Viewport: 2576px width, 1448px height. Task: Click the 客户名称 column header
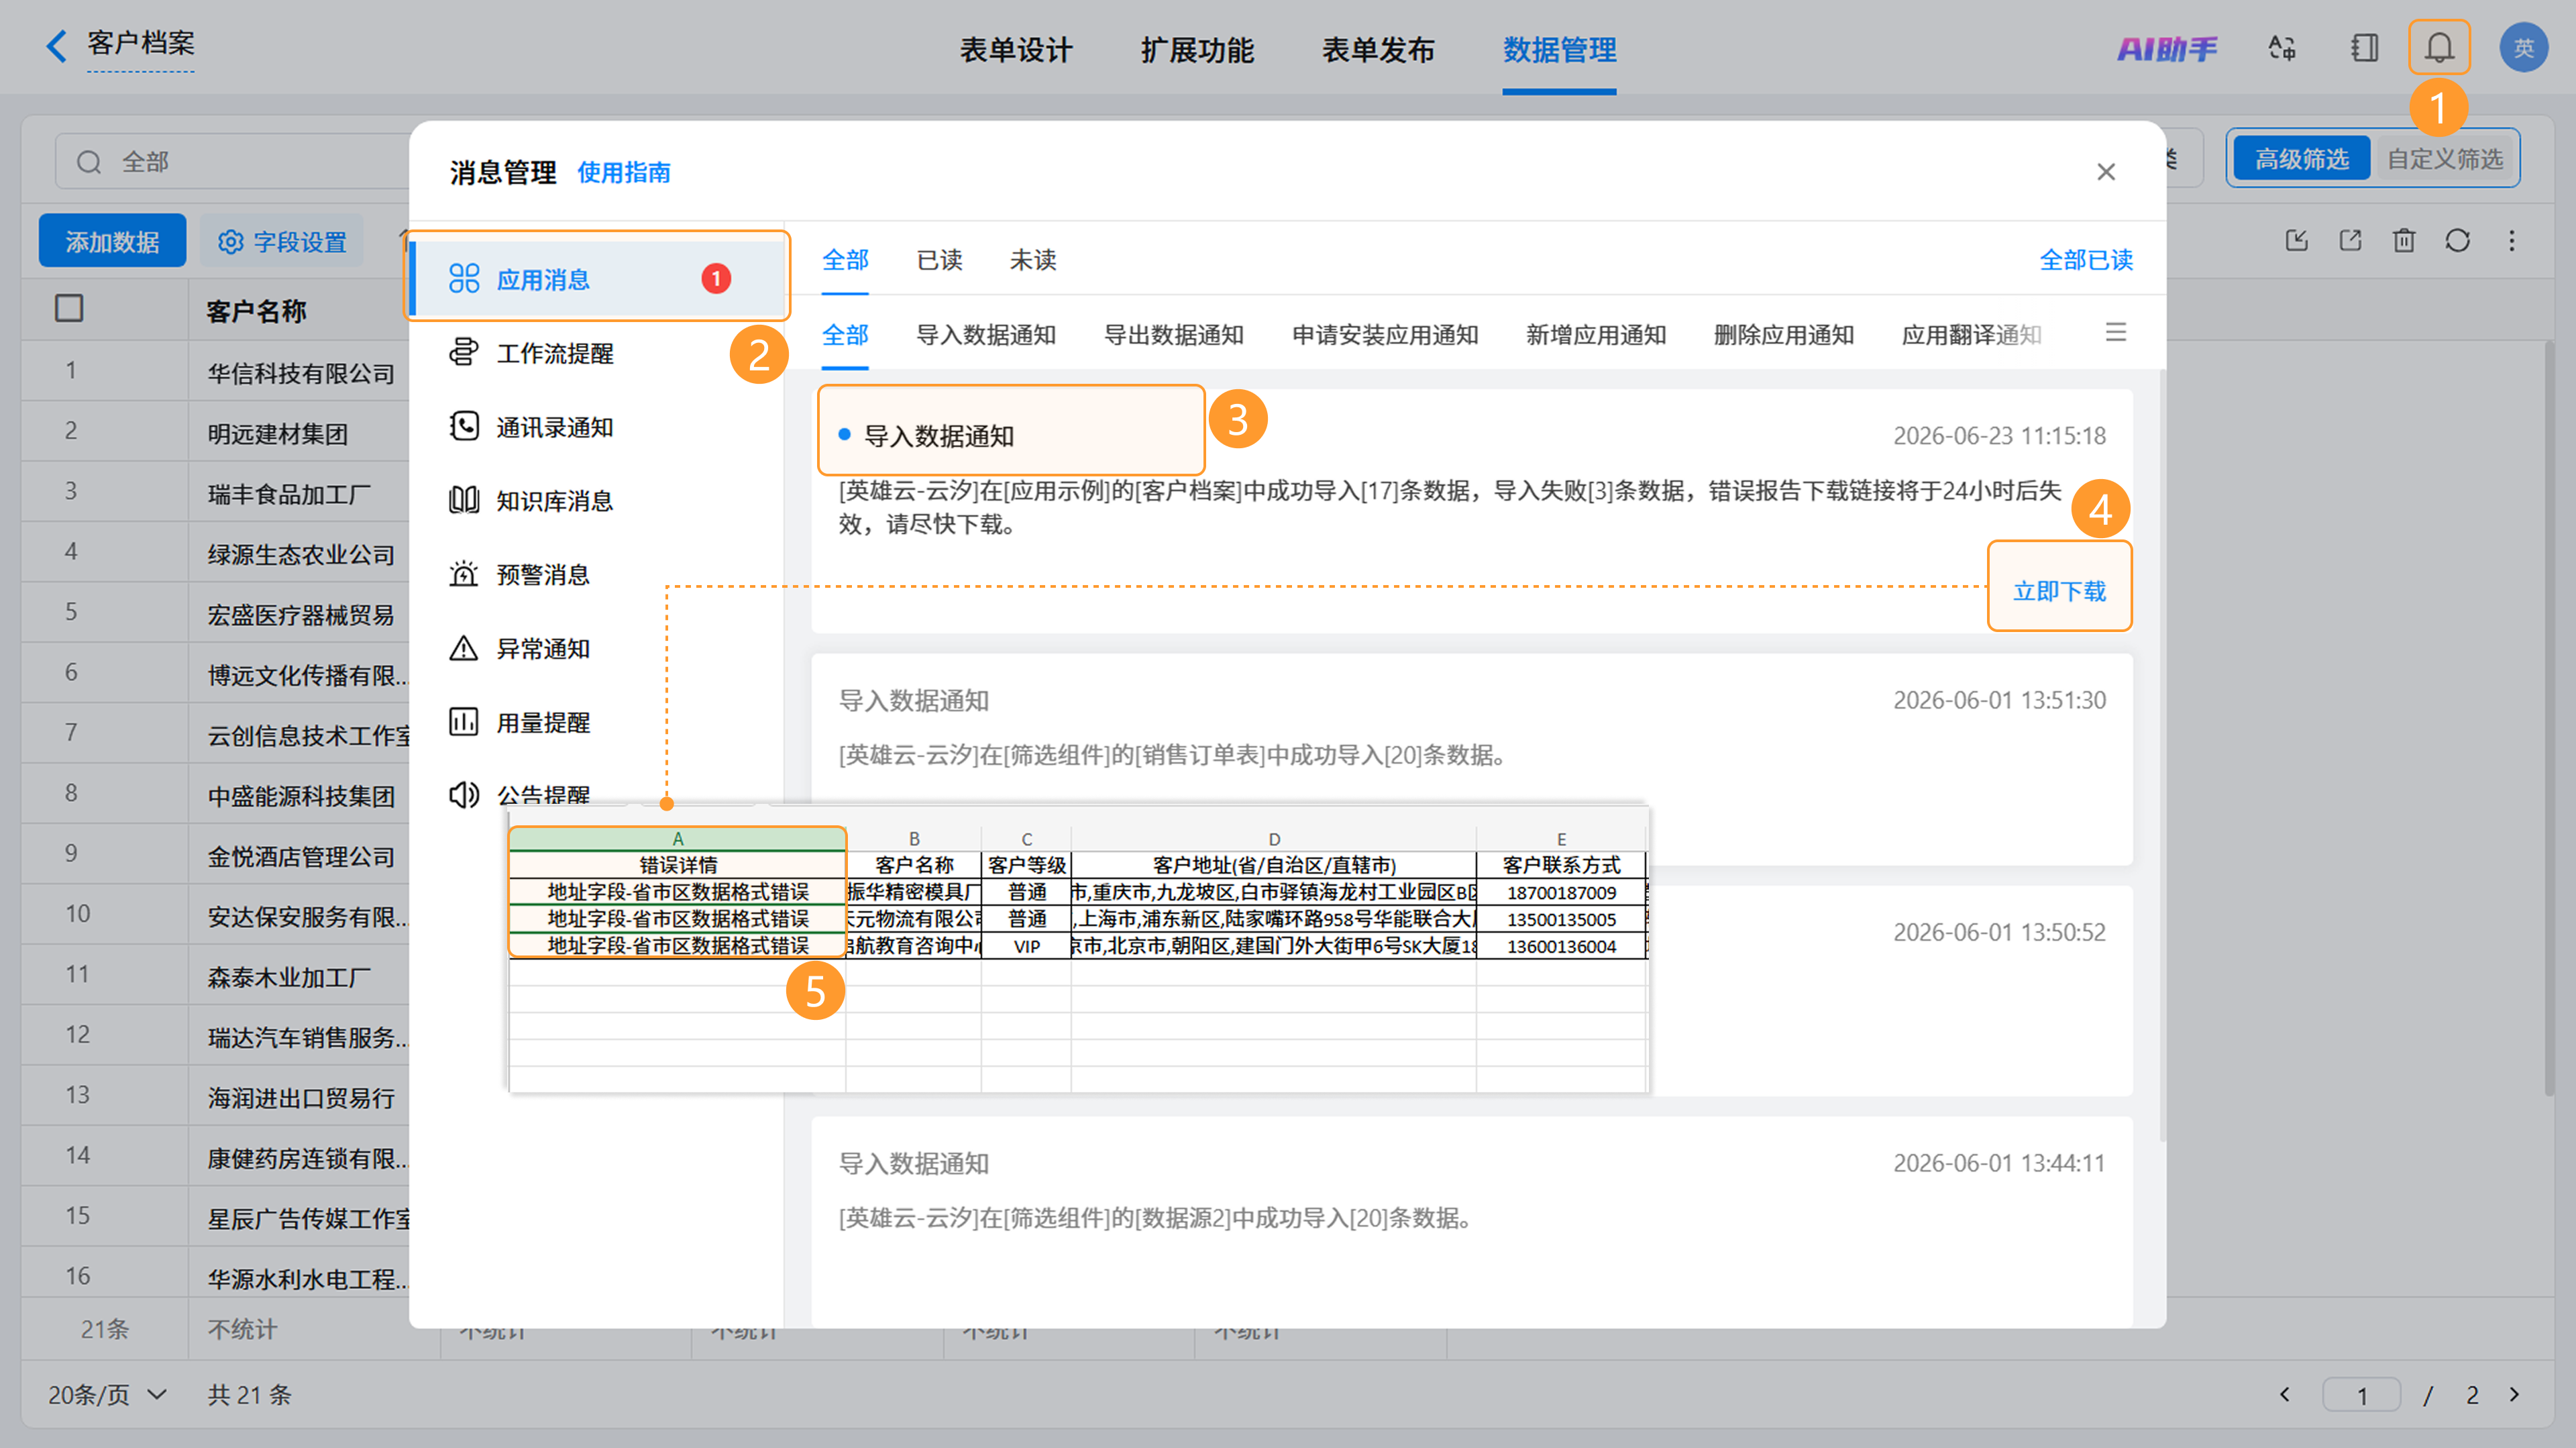click(x=256, y=310)
